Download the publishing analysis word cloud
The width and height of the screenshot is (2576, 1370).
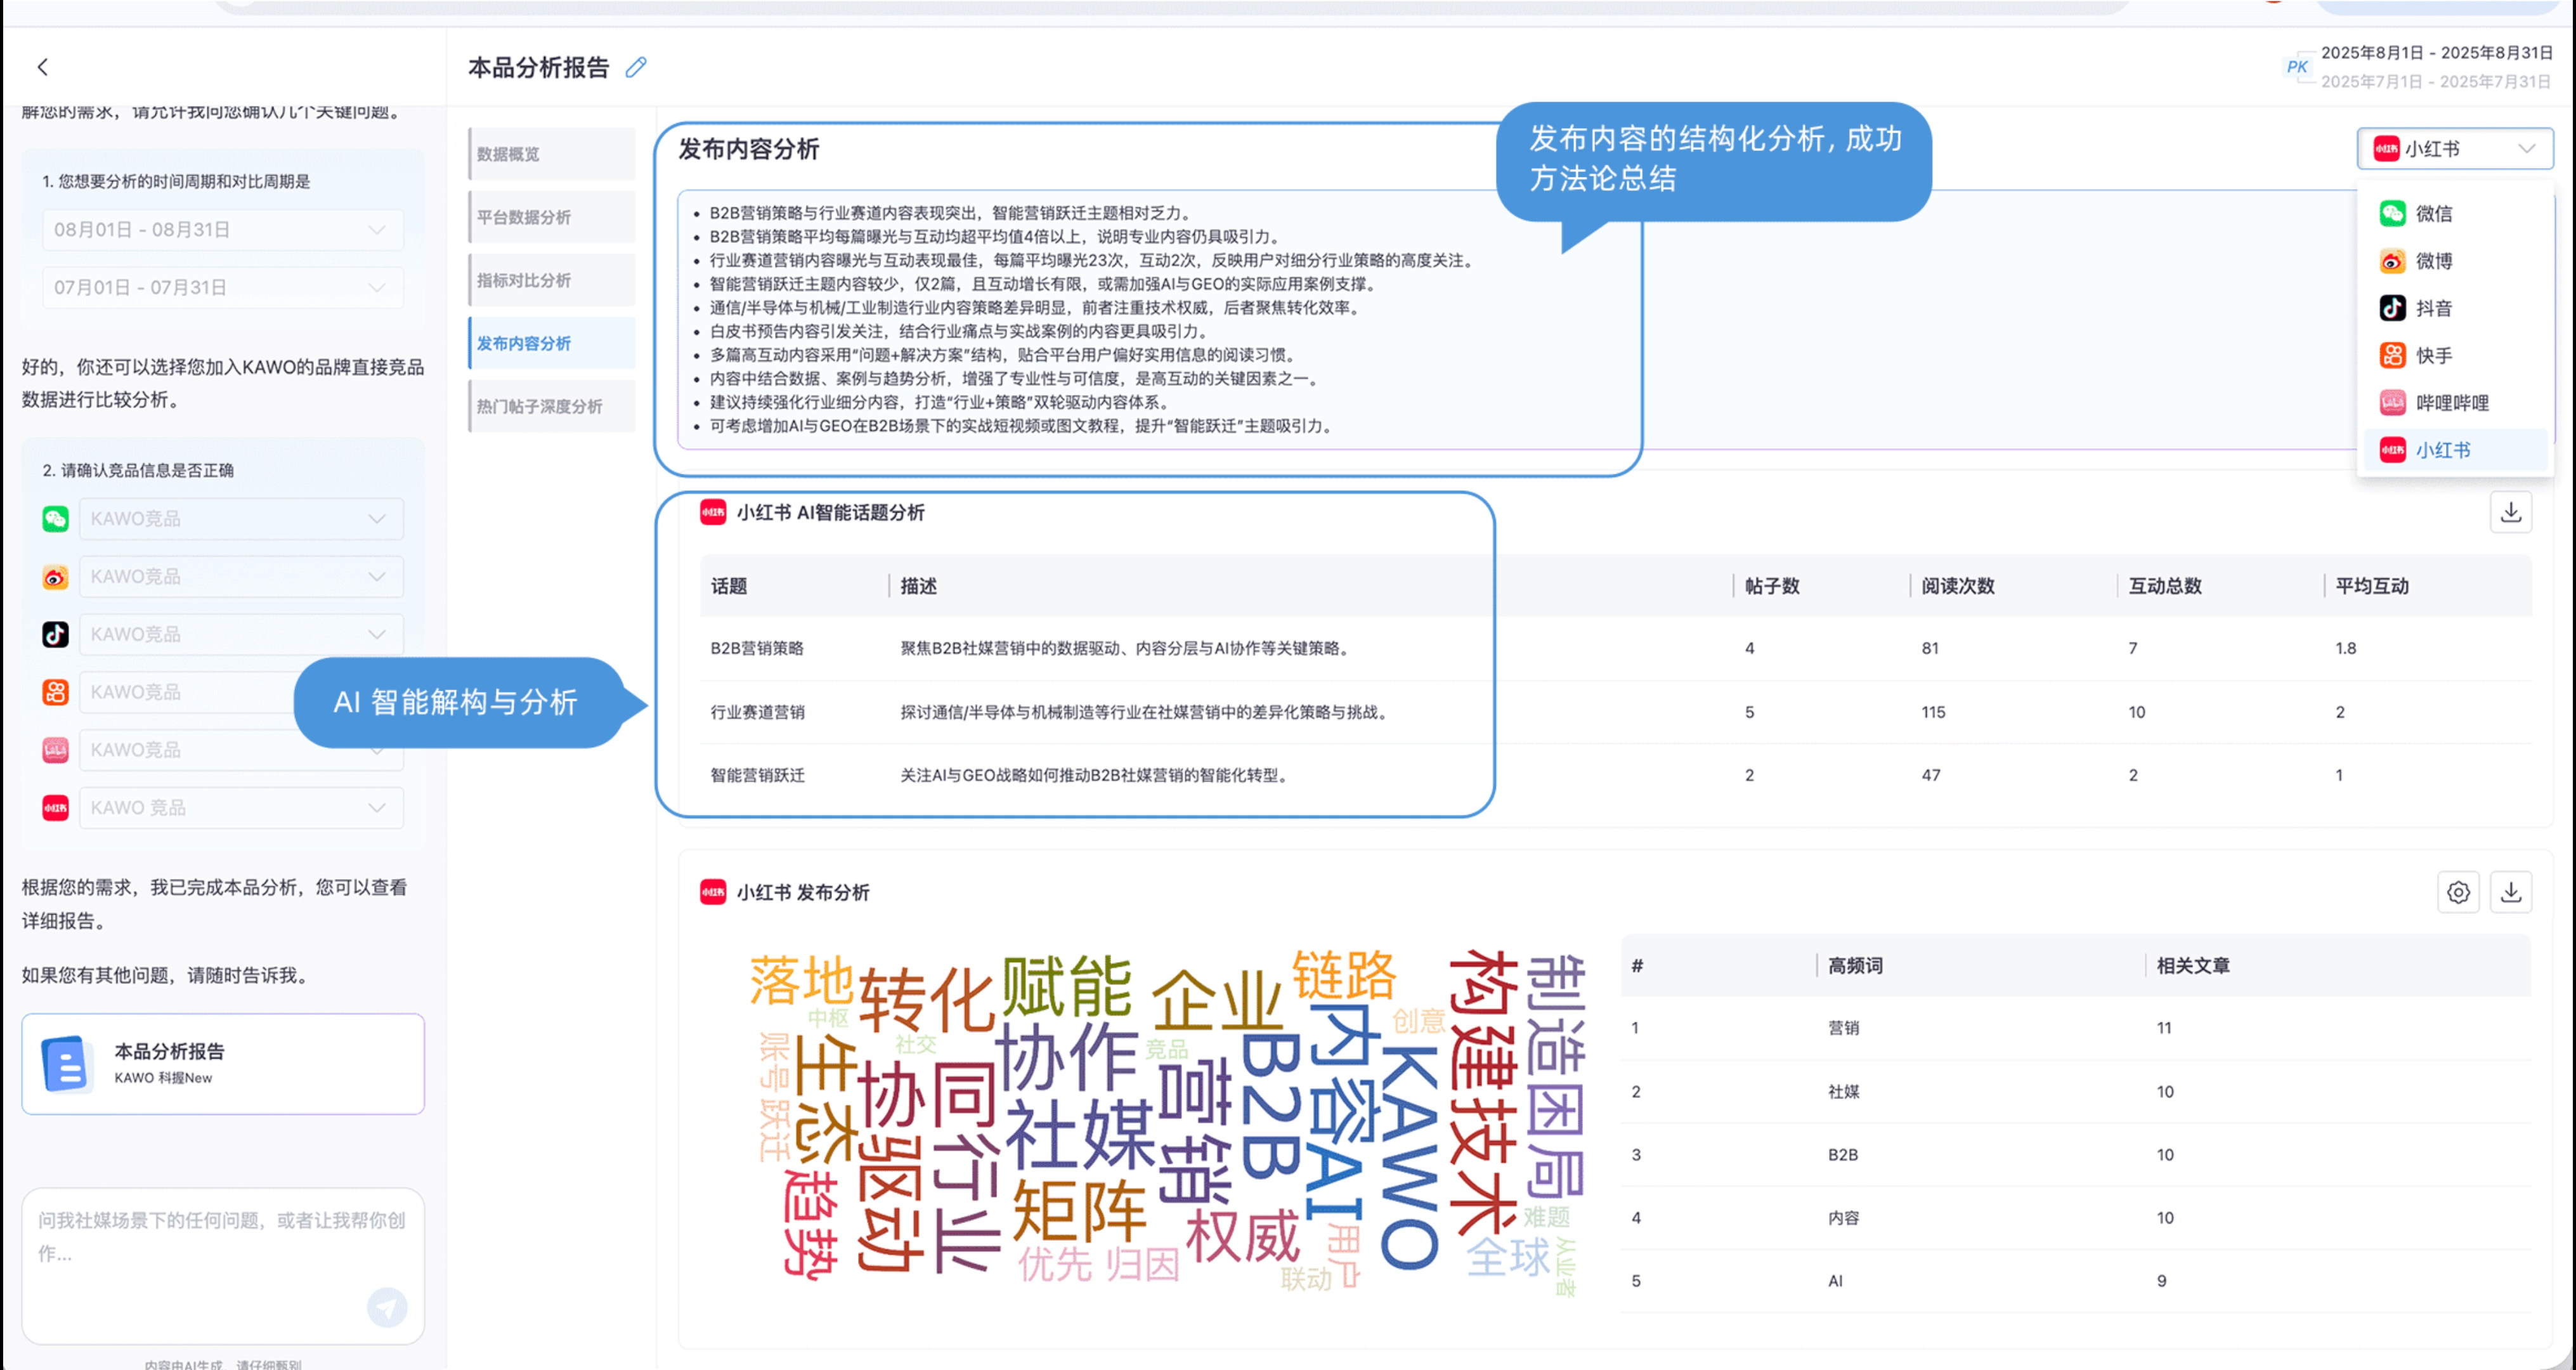tap(2510, 892)
